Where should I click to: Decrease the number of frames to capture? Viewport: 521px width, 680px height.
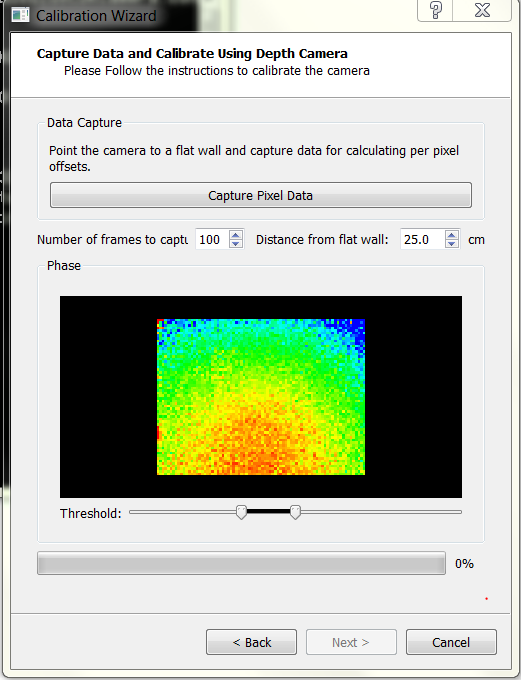tap(236, 244)
